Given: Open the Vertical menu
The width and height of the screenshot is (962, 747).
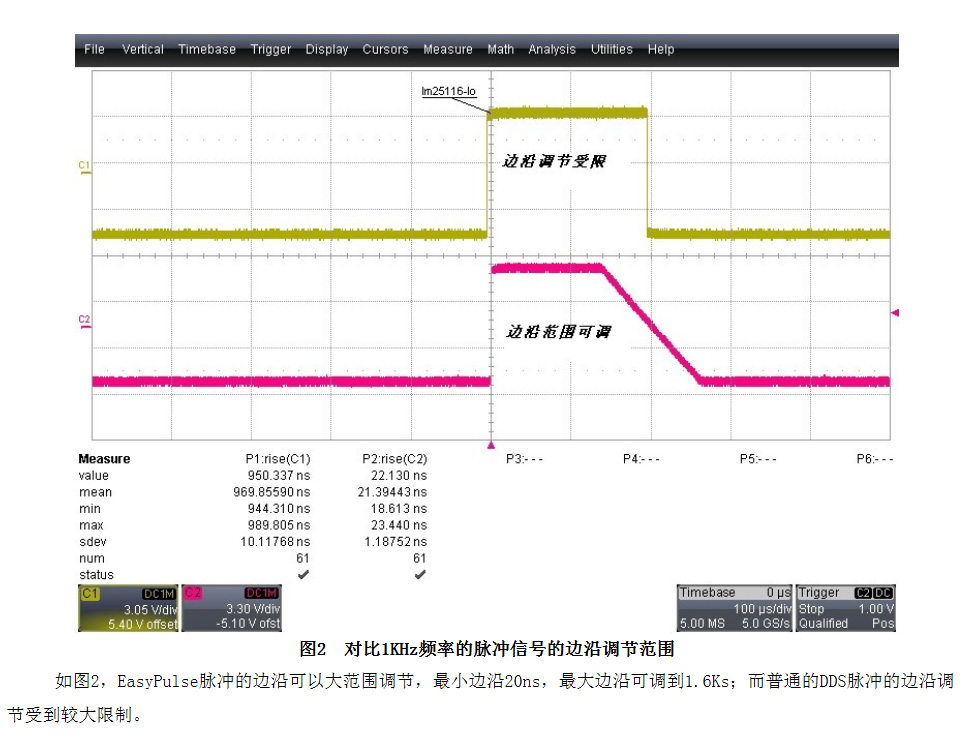Looking at the screenshot, I should coord(142,49).
